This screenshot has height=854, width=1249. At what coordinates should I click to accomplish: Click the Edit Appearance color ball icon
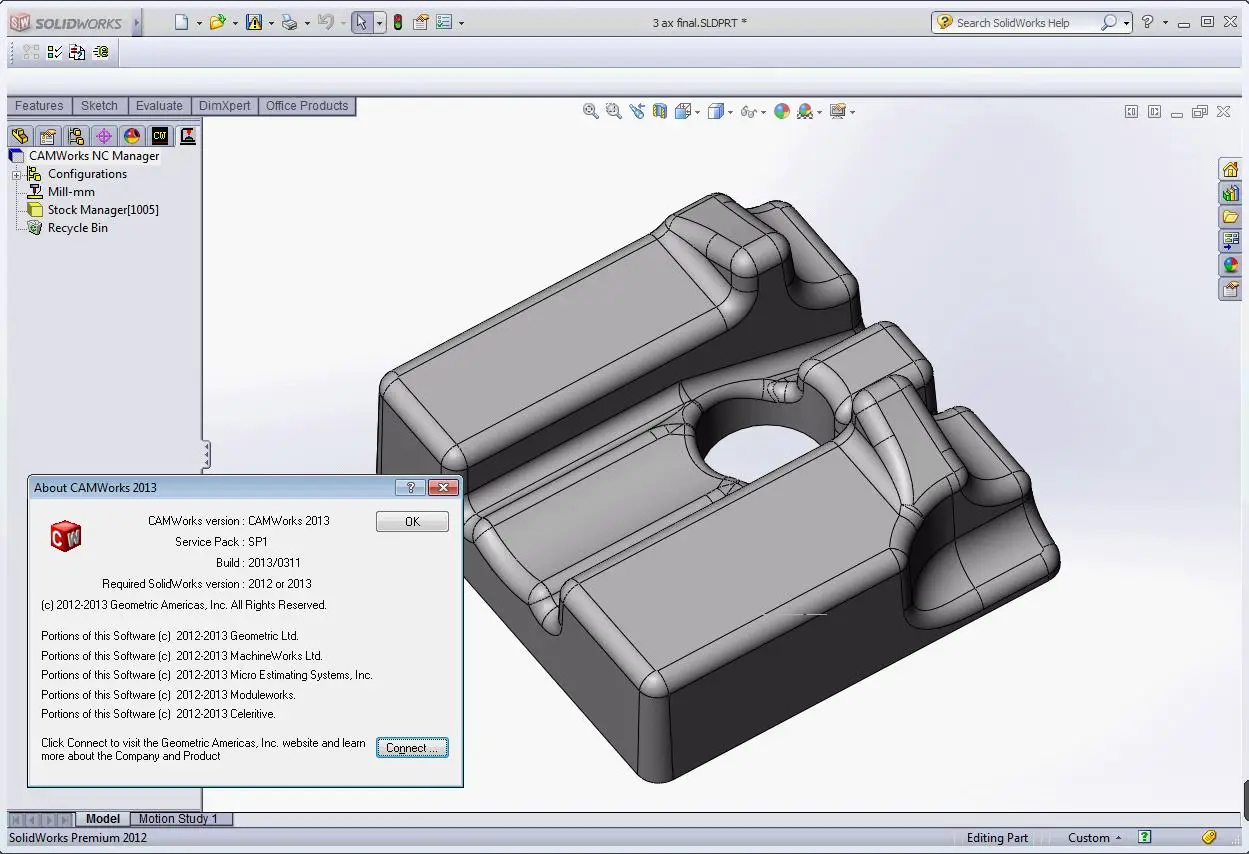[x=782, y=111]
